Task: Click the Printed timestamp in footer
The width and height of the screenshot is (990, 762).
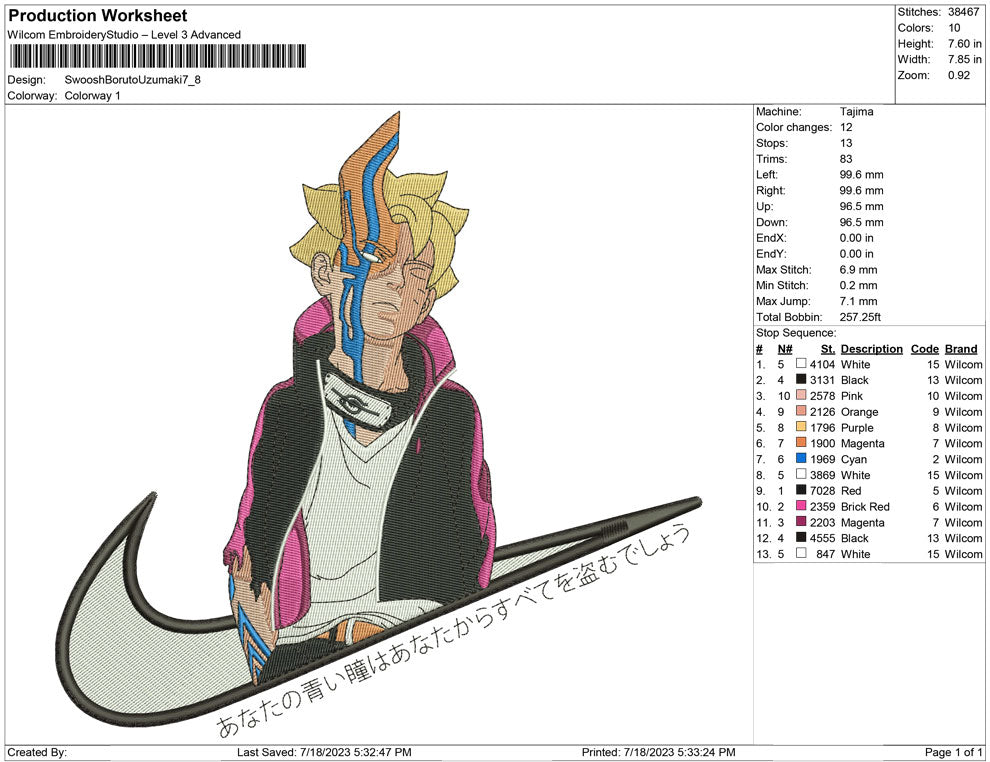Action: (x=659, y=752)
